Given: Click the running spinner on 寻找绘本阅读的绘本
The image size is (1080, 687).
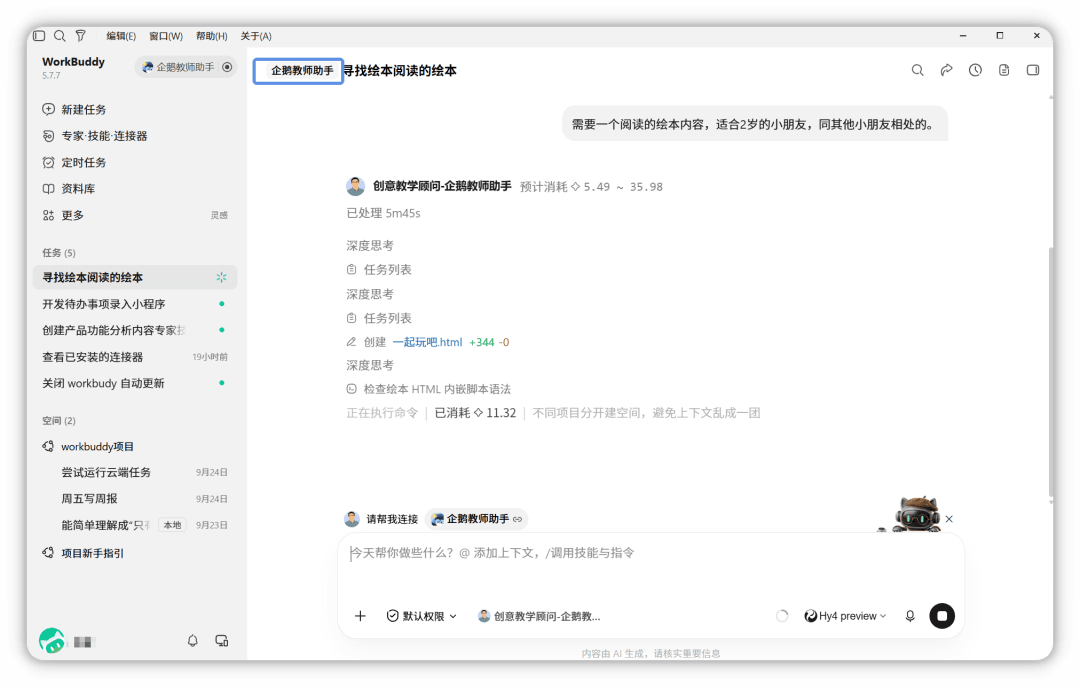Looking at the screenshot, I should pyautogui.click(x=222, y=278).
